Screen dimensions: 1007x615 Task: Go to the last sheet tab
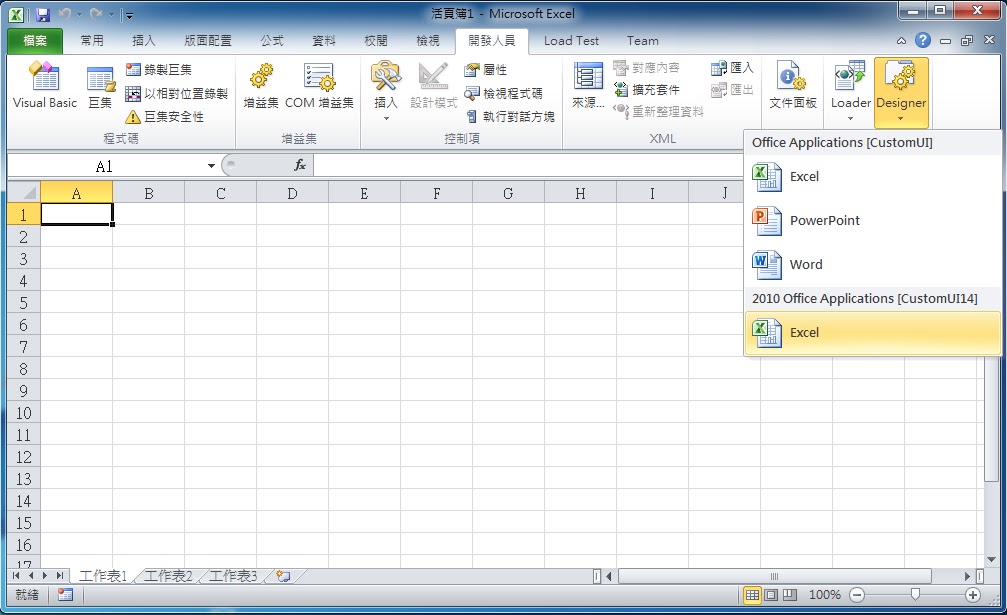pos(60,576)
